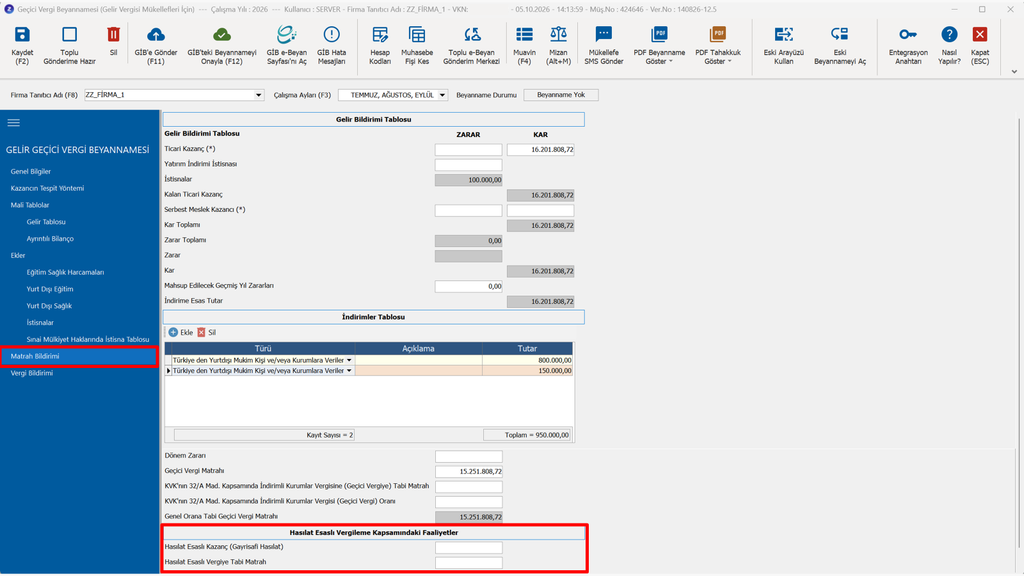Open Çalışma Ayları month dropdown
The width and height of the screenshot is (1024, 576).
tap(442, 95)
